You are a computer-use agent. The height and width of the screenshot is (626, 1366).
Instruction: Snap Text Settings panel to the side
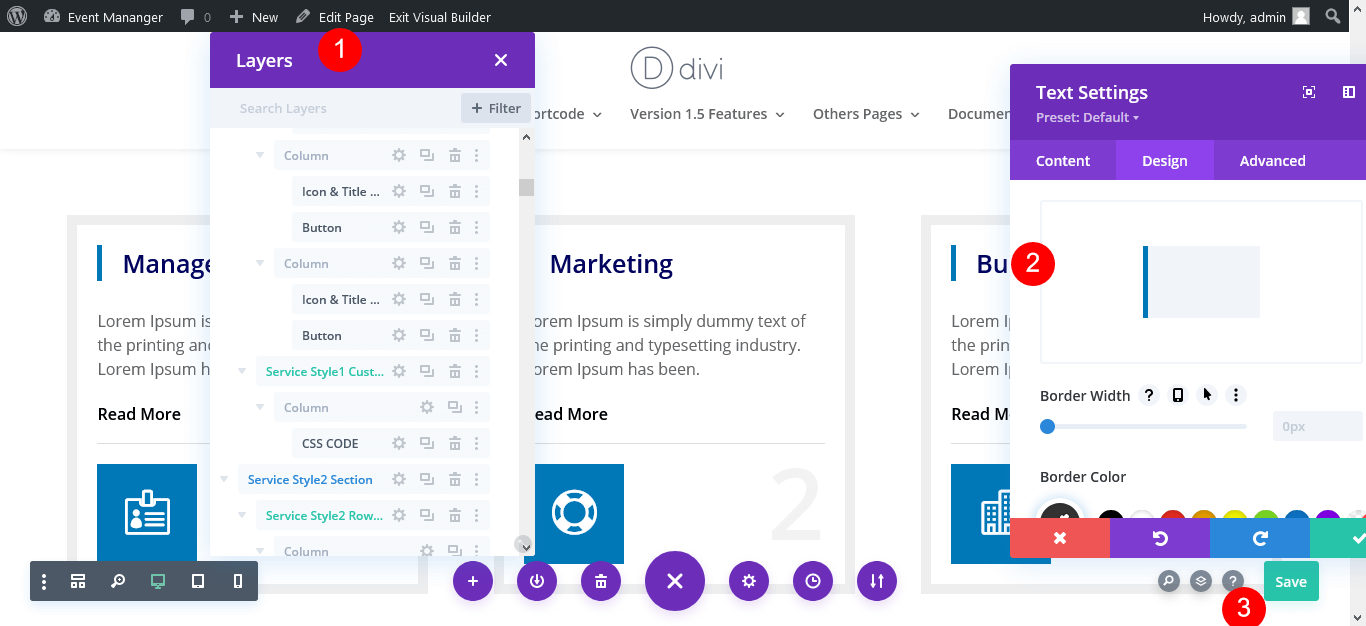click(x=1349, y=92)
